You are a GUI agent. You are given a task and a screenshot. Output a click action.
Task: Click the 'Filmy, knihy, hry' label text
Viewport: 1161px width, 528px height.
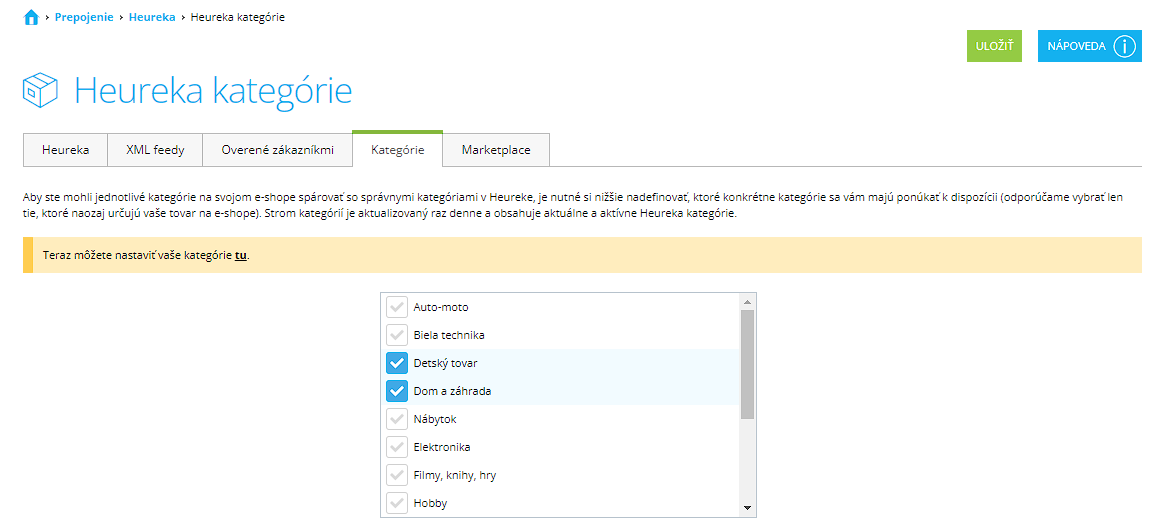pyautogui.click(x=455, y=475)
